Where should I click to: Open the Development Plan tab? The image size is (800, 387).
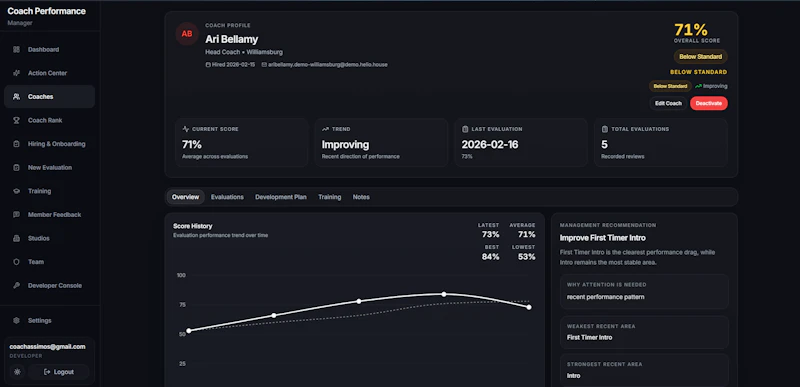(281, 197)
